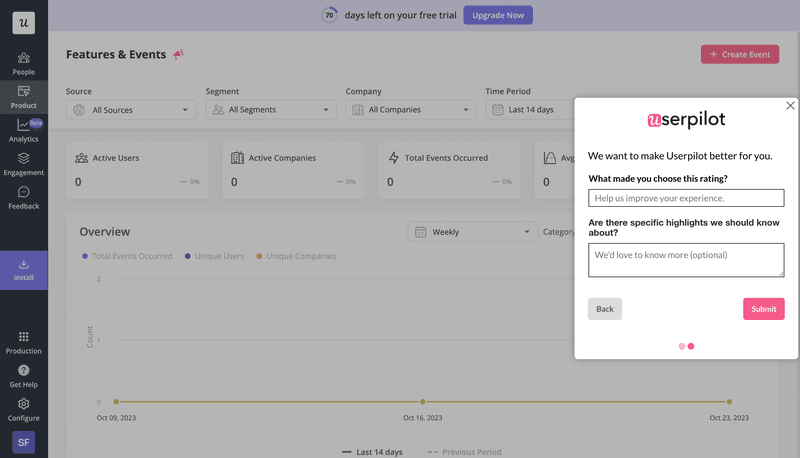Toggle Last 14 days legend line
800x458 pixels.
tap(372, 452)
